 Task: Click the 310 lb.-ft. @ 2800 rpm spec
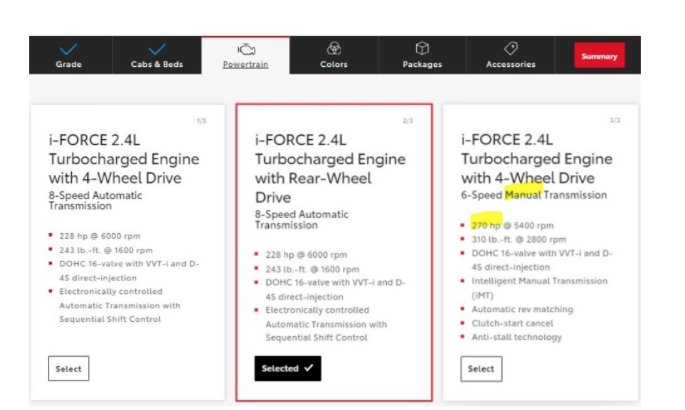pos(519,240)
